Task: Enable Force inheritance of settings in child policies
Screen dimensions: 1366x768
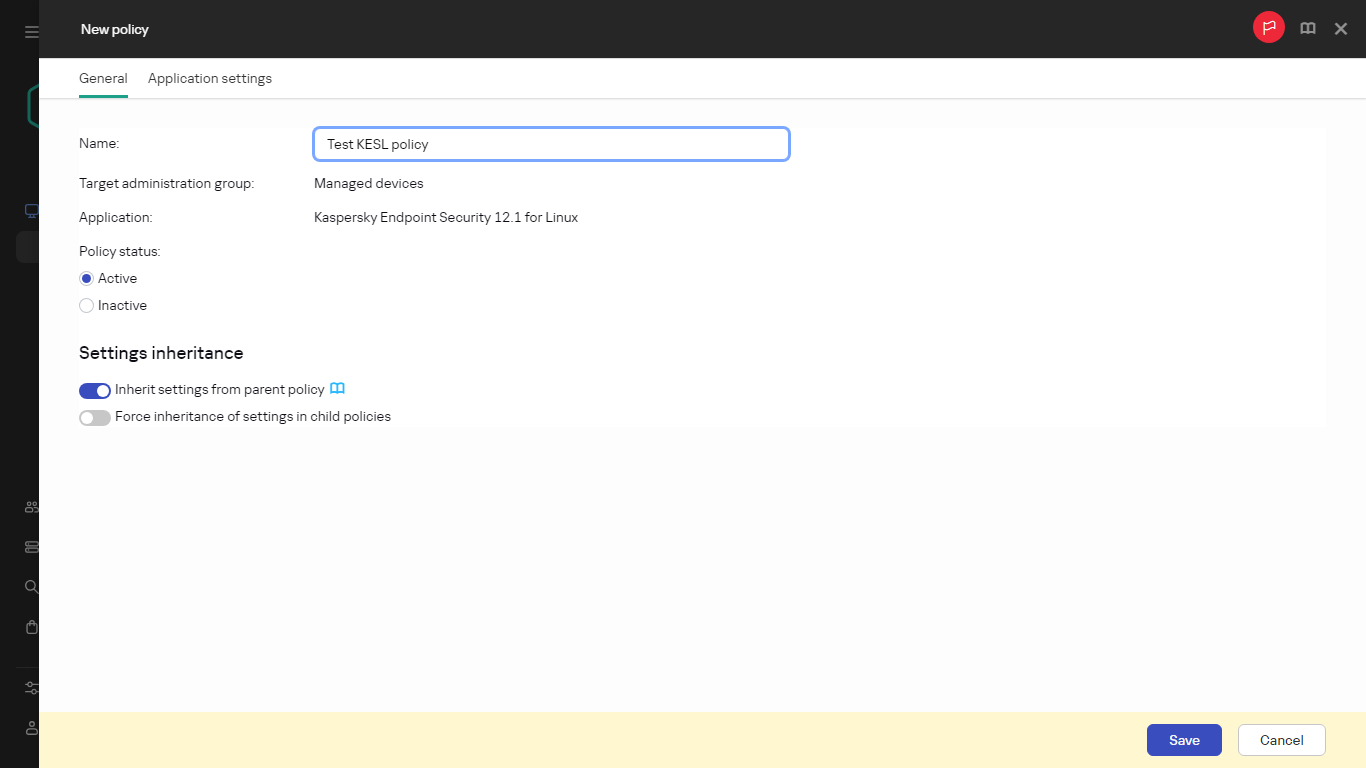Action: (x=94, y=417)
